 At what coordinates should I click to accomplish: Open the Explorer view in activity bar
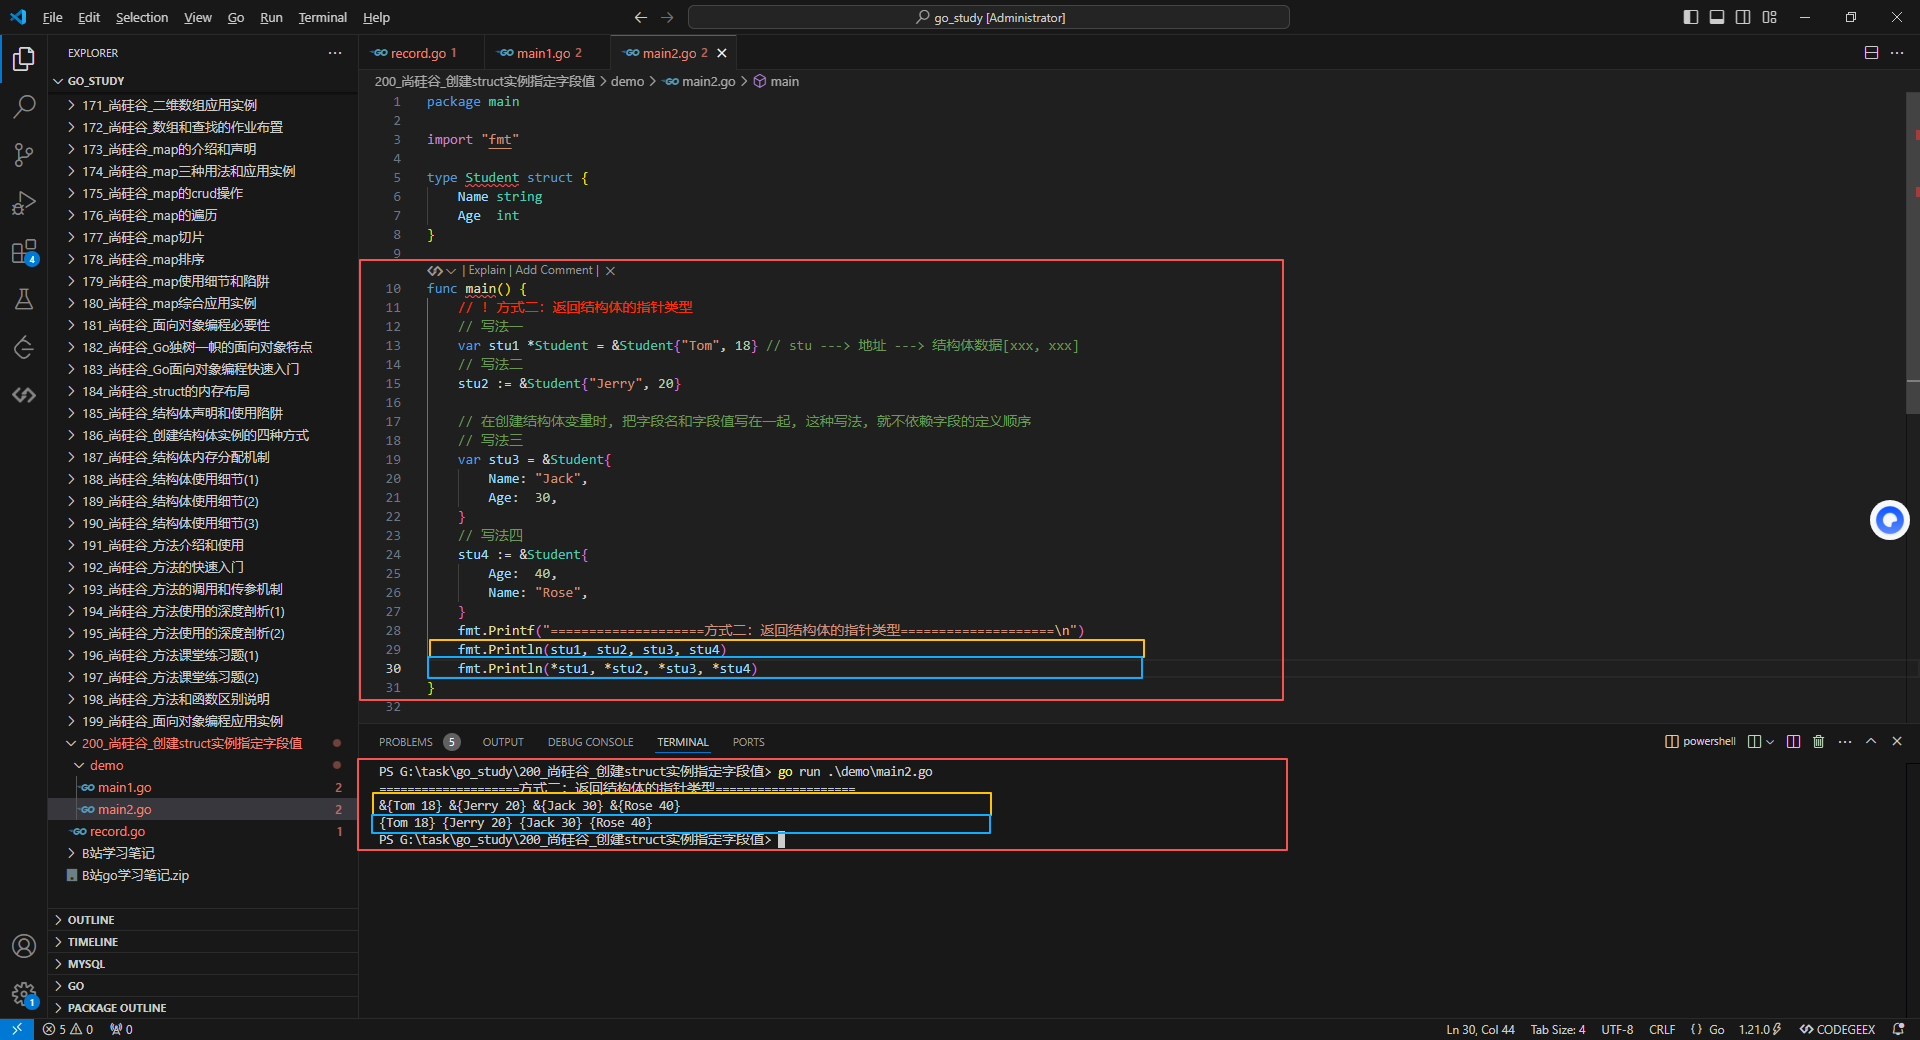click(24, 59)
